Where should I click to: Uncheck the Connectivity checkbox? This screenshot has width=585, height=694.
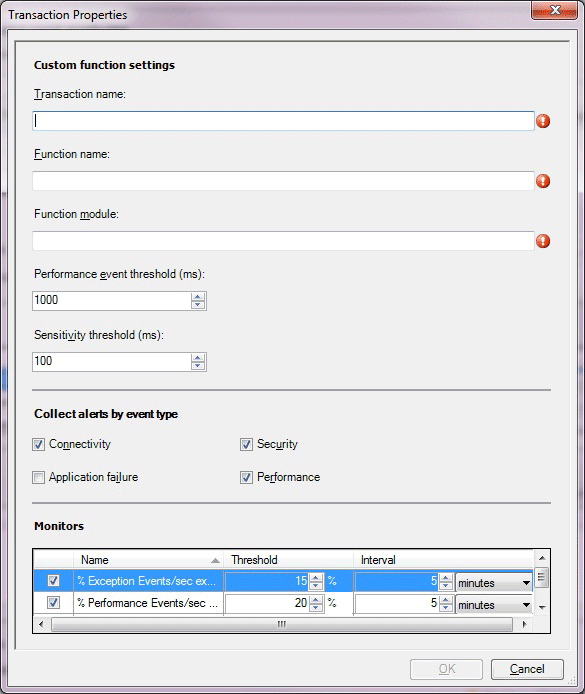pos(38,444)
